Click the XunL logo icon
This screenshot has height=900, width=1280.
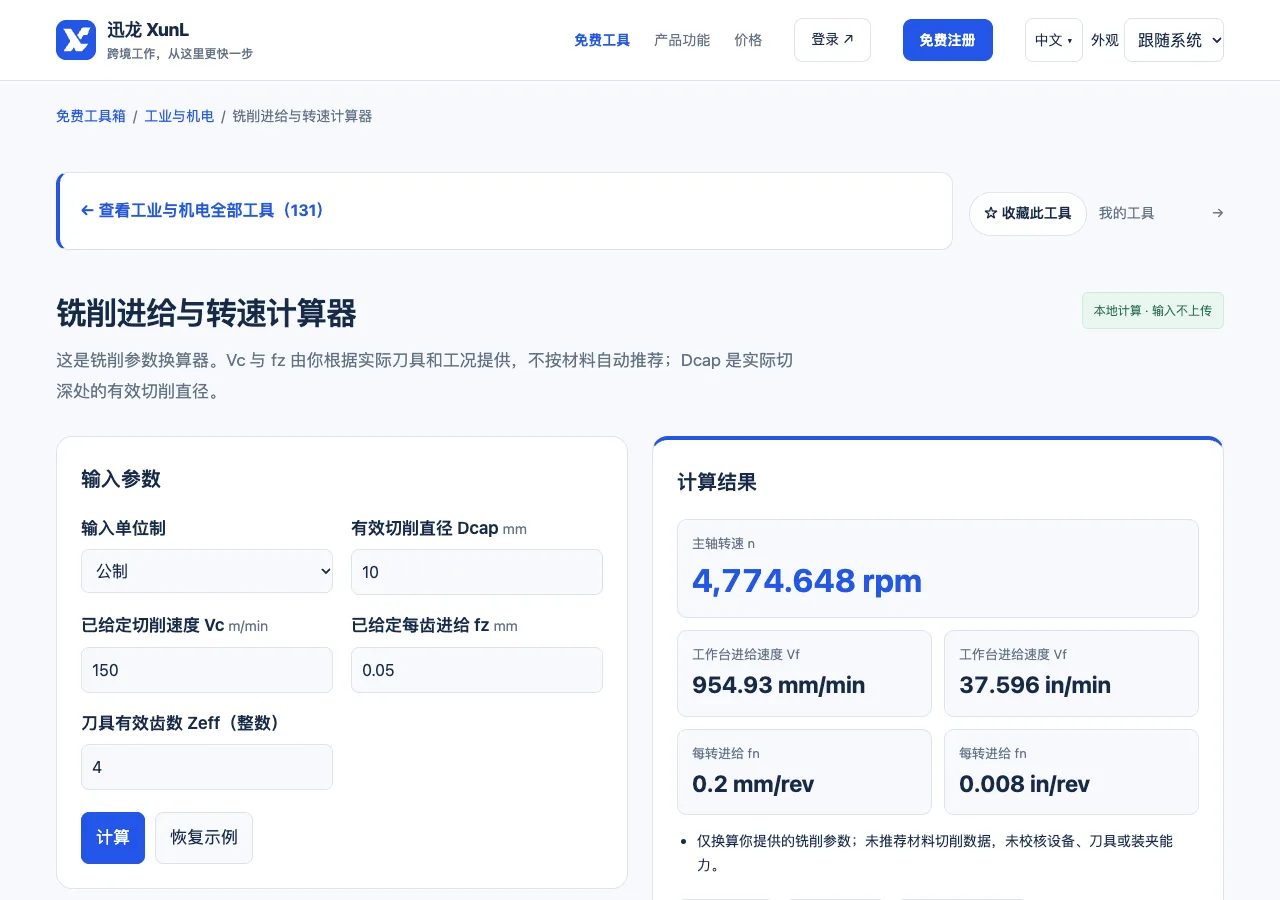click(76, 40)
